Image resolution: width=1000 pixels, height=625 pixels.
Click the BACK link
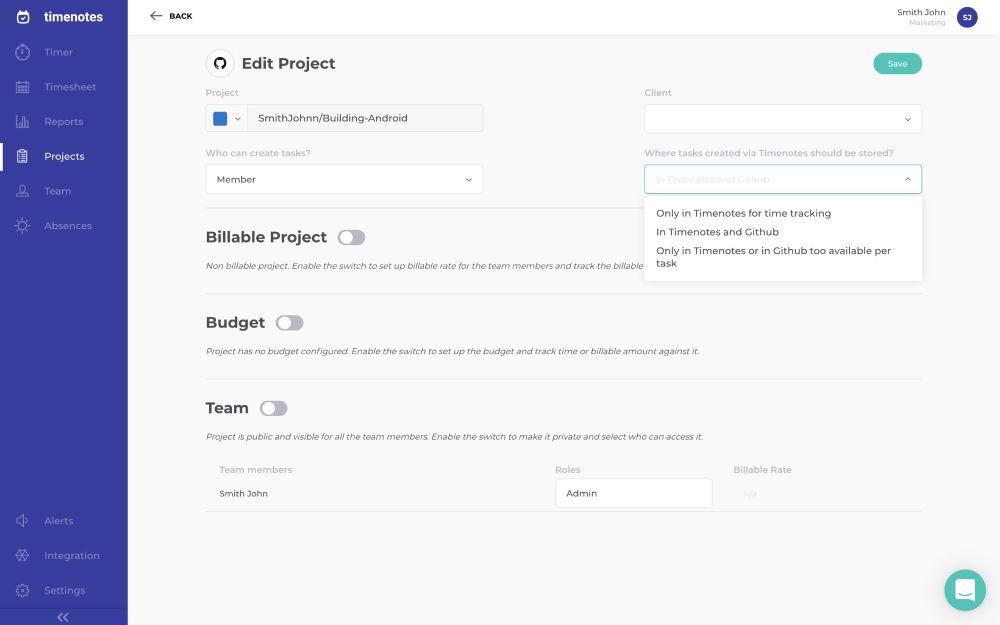pyautogui.click(x=180, y=16)
